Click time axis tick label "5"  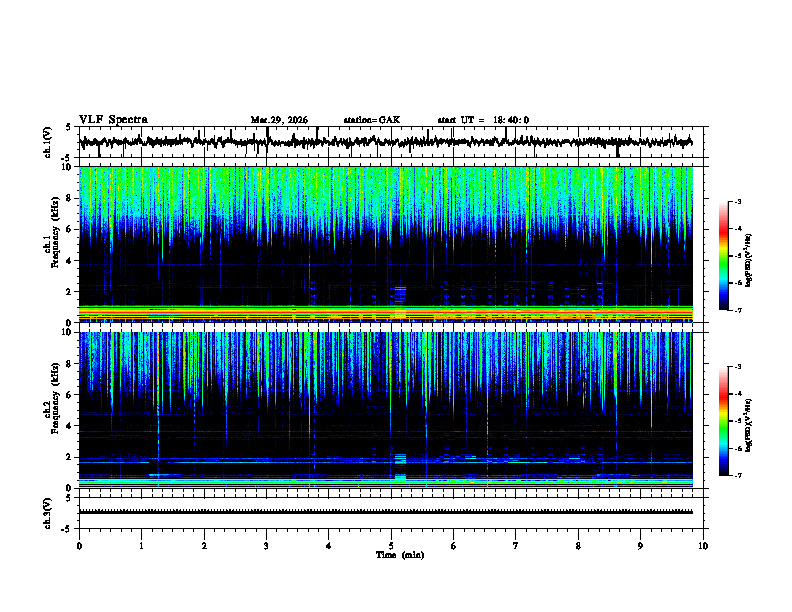391,546
